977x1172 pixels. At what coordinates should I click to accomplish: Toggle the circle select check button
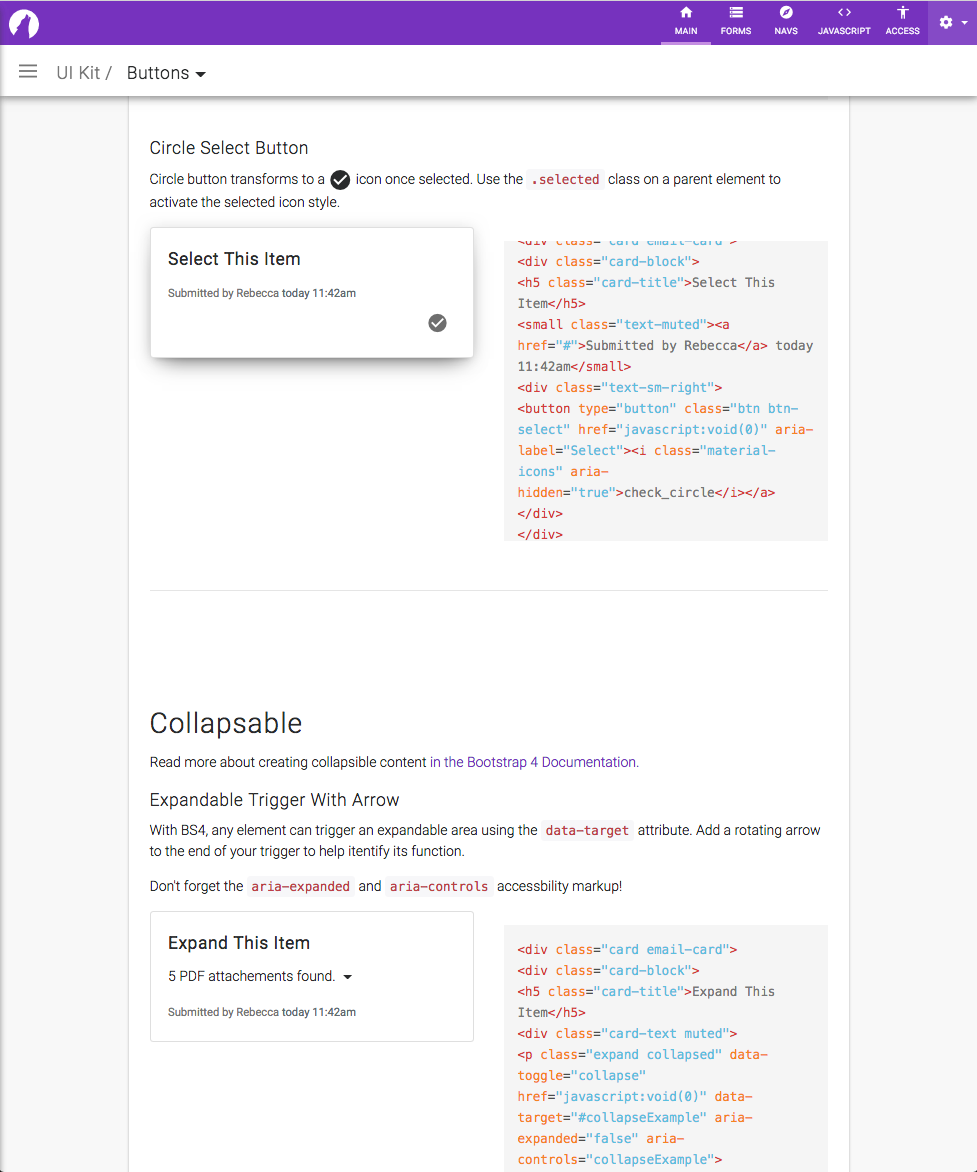point(437,323)
